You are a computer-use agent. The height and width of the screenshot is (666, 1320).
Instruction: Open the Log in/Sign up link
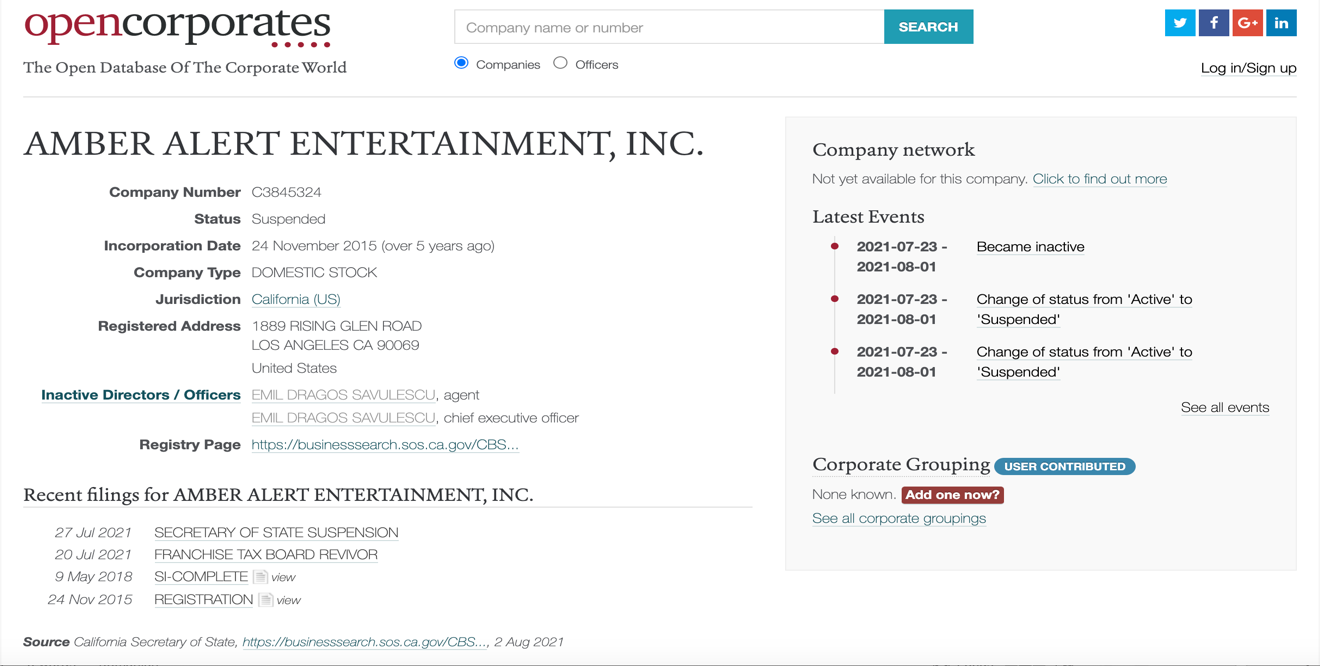coord(1248,68)
